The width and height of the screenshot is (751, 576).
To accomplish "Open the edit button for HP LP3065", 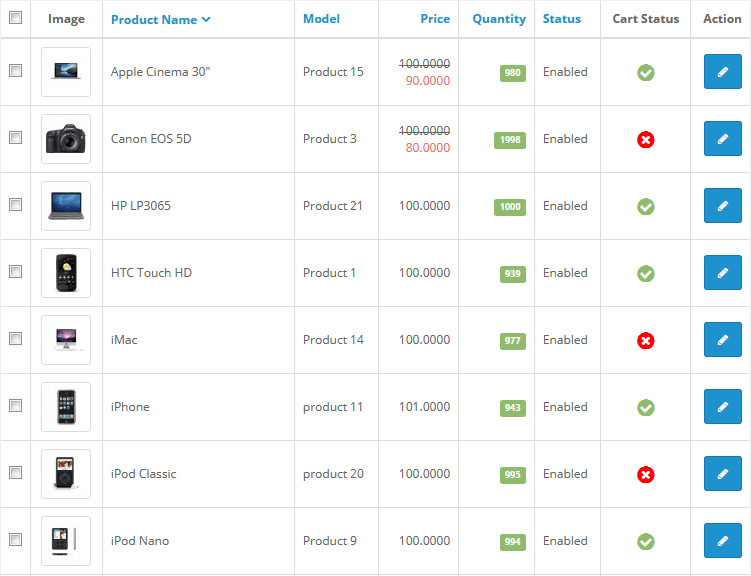I will [x=722, y=205].
